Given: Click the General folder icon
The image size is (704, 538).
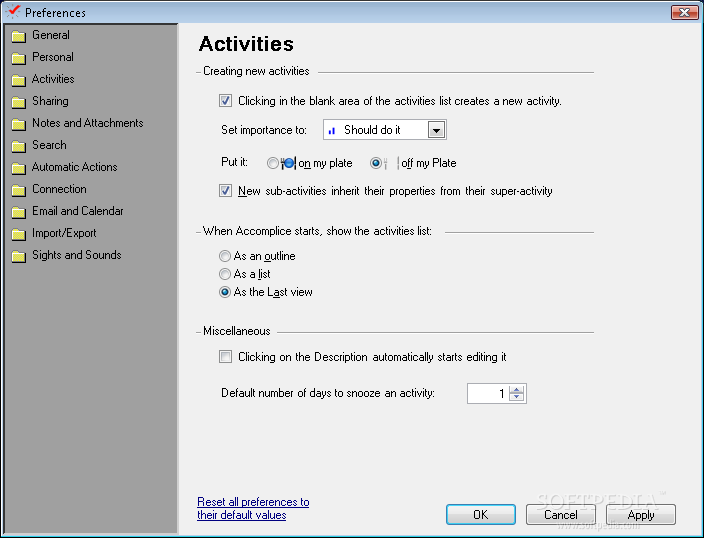Looking at the screenshot, I should (18, 36).
